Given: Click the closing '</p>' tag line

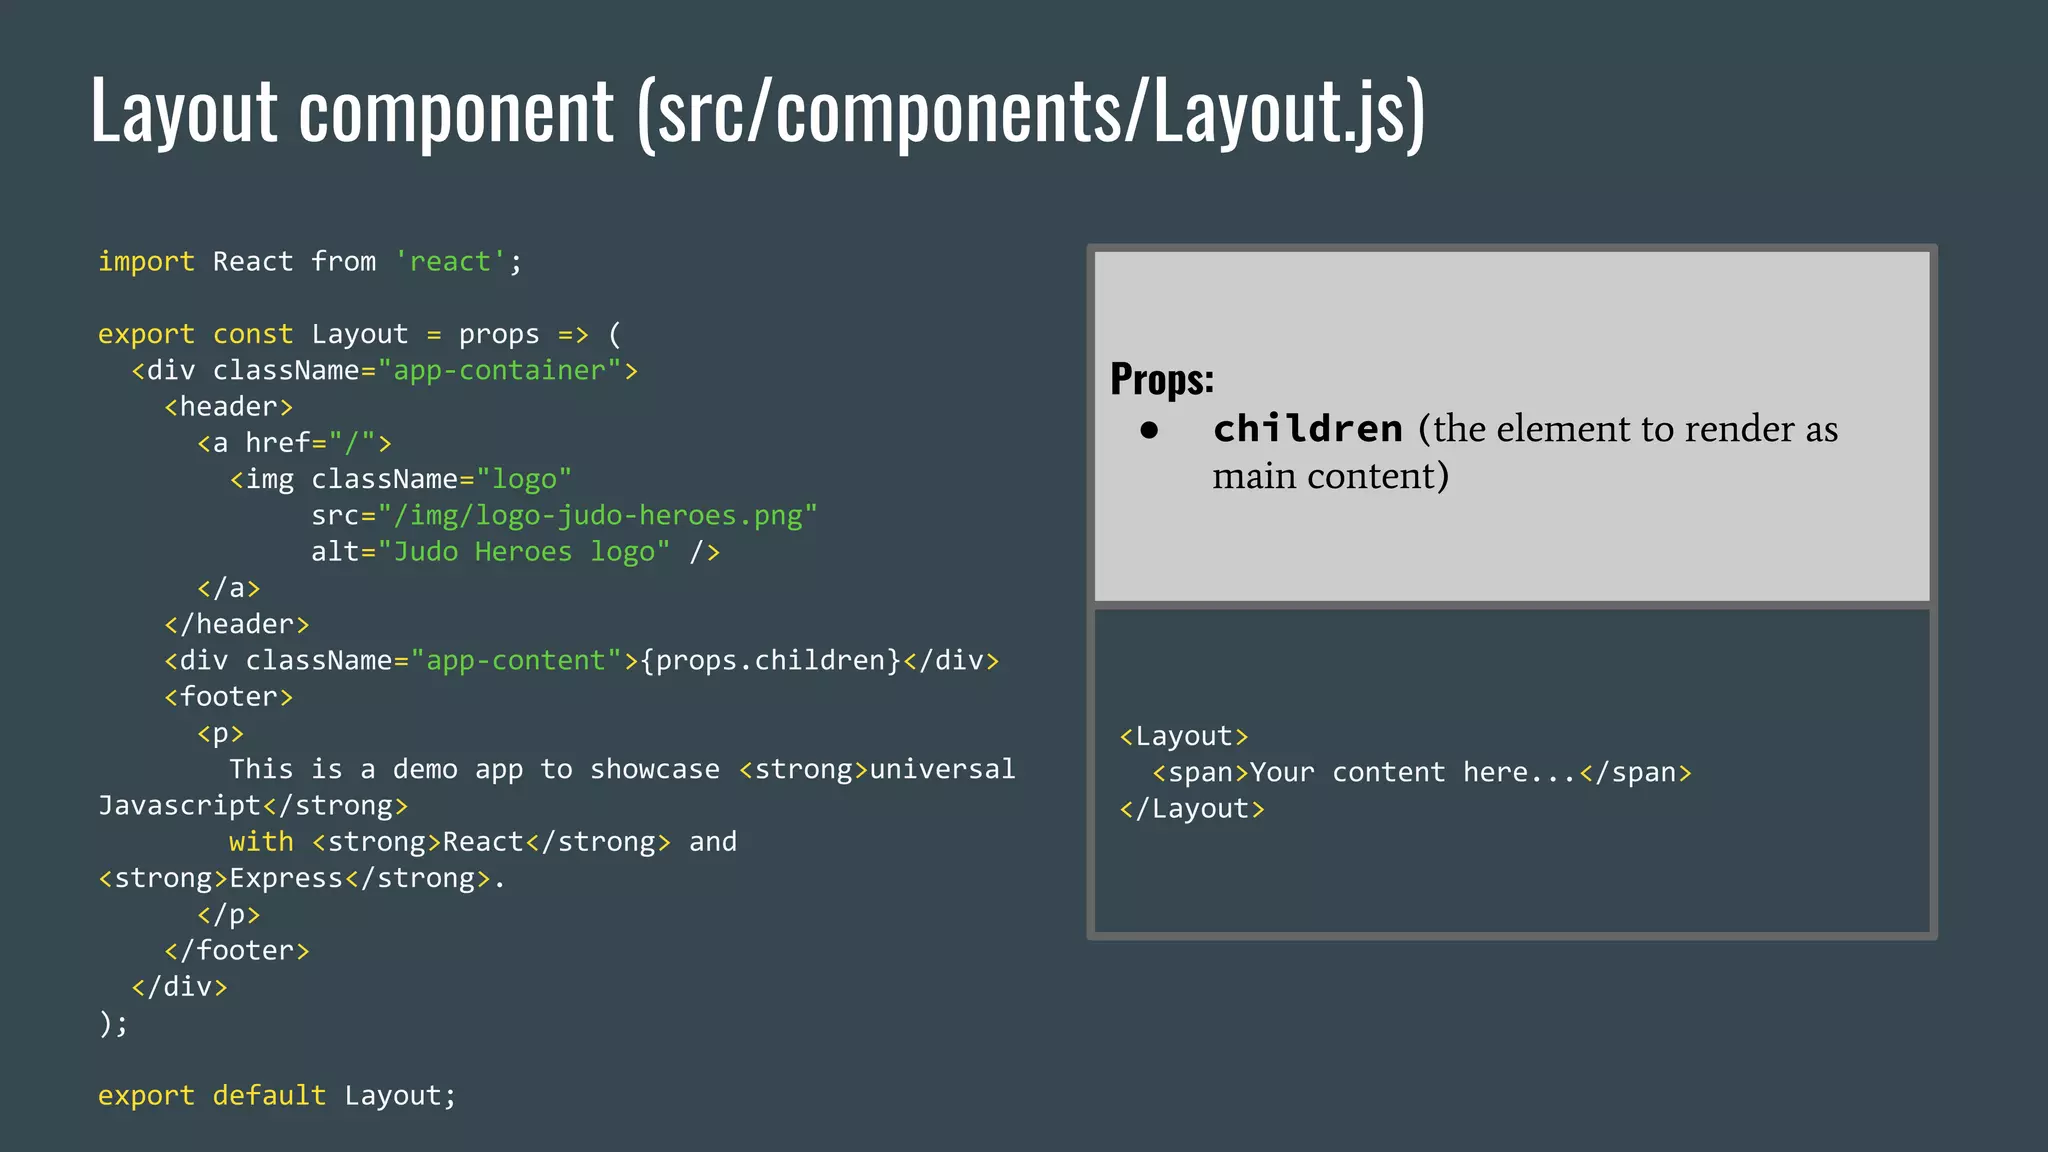Looking at the screenshot, I should [x=229, y=914].
